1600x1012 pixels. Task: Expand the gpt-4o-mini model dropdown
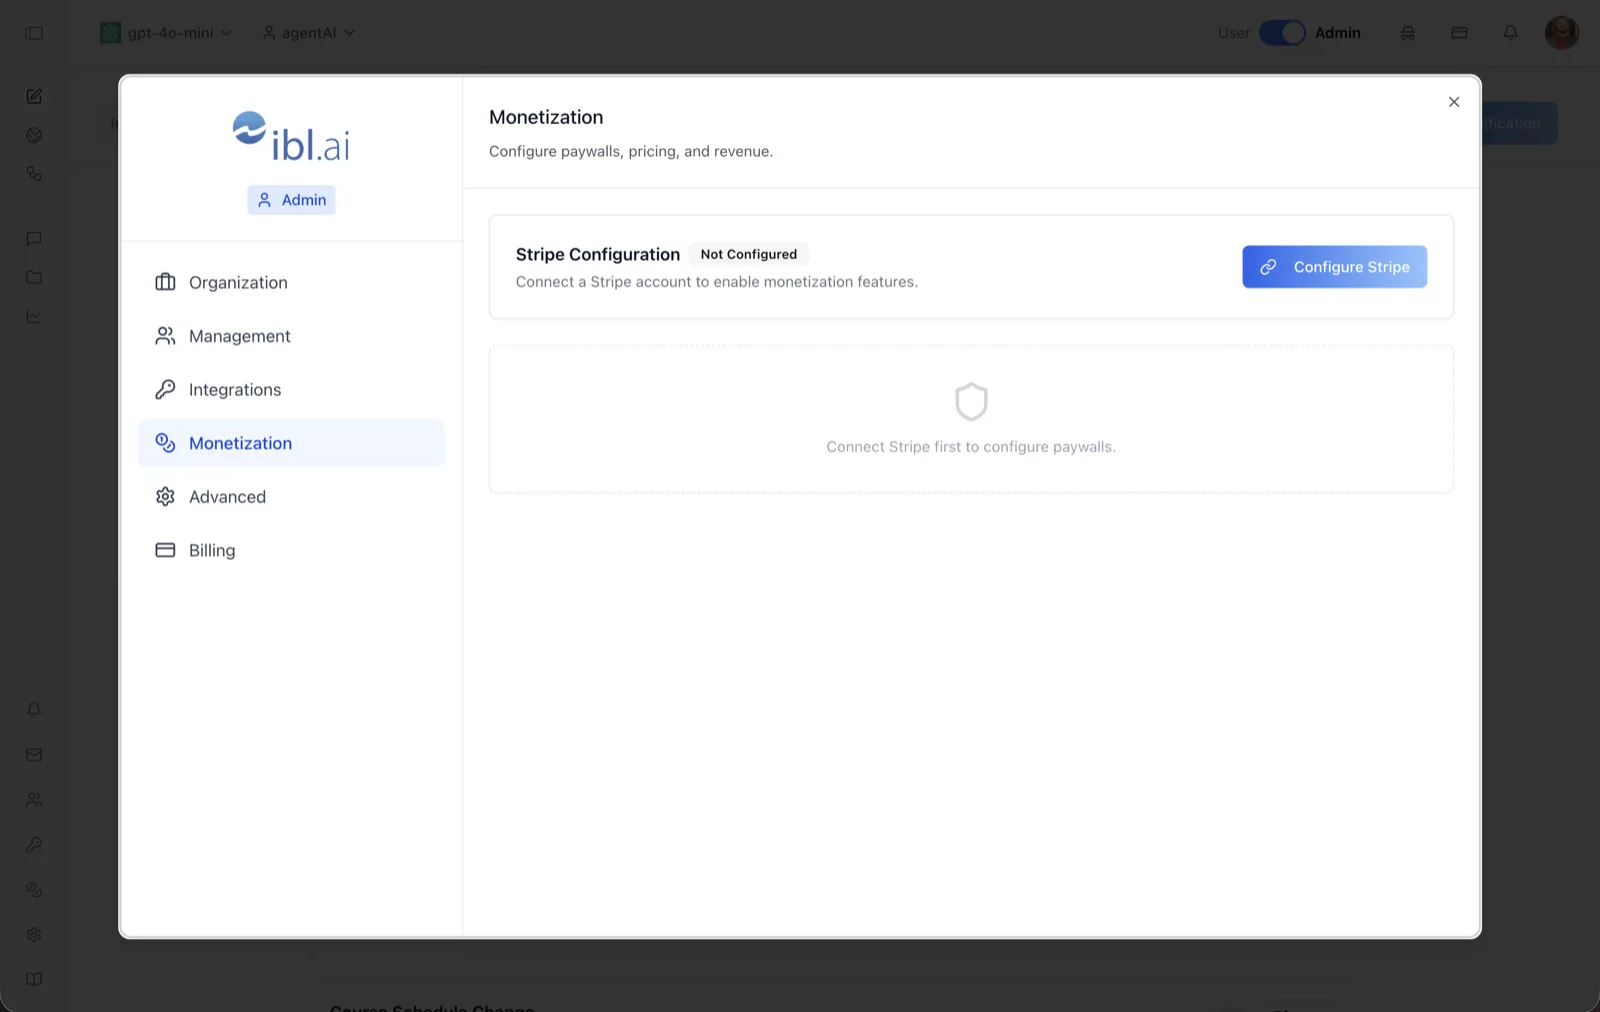click(166, 33)
